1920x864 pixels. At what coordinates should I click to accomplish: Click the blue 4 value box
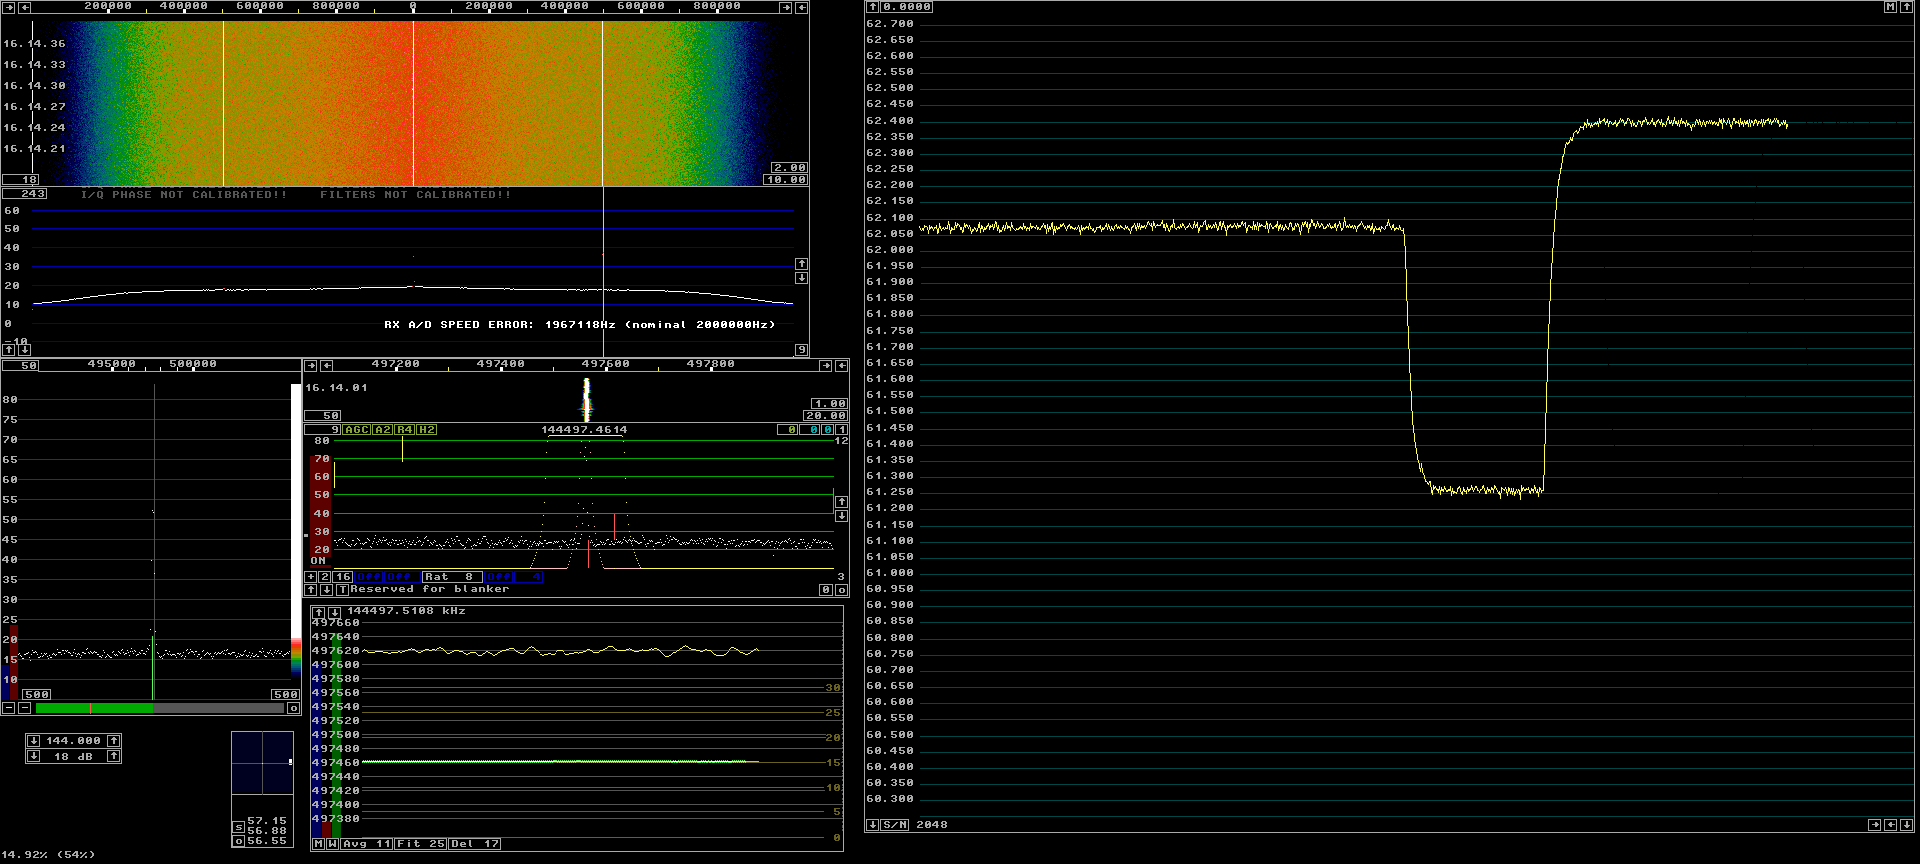[x=529, y=577]
